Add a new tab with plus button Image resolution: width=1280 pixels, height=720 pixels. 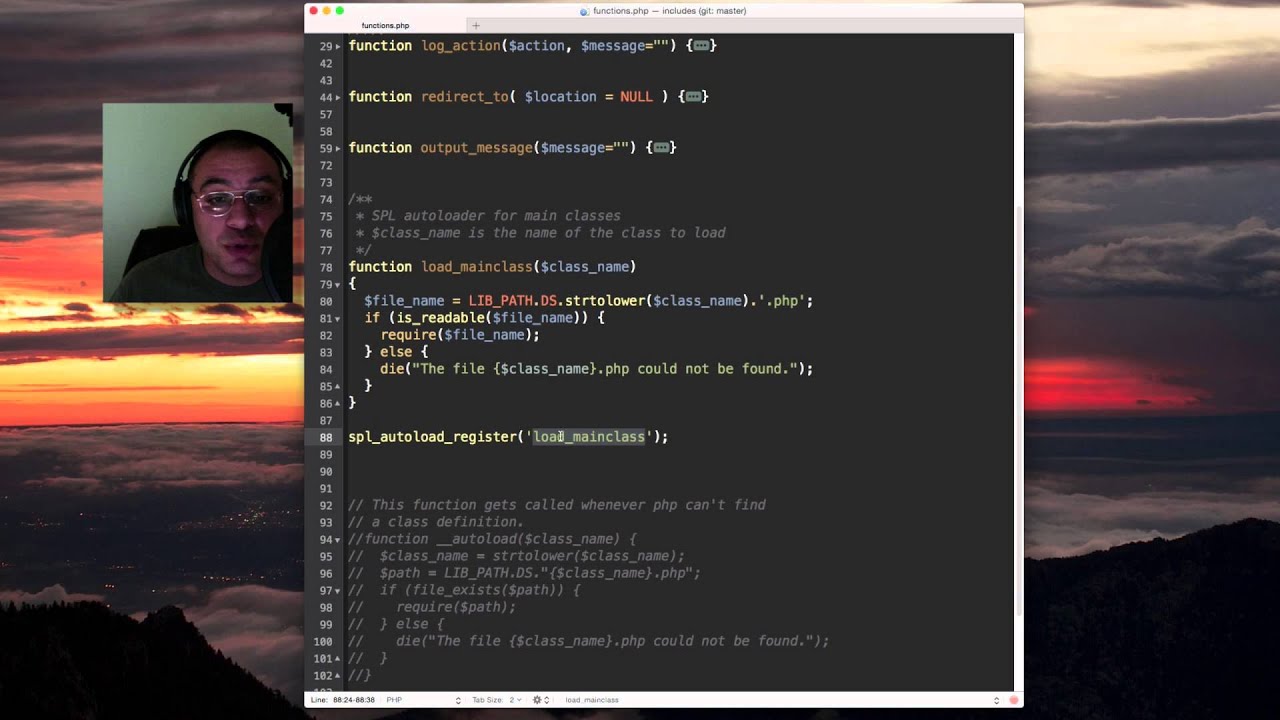click(x=476, y=25)
